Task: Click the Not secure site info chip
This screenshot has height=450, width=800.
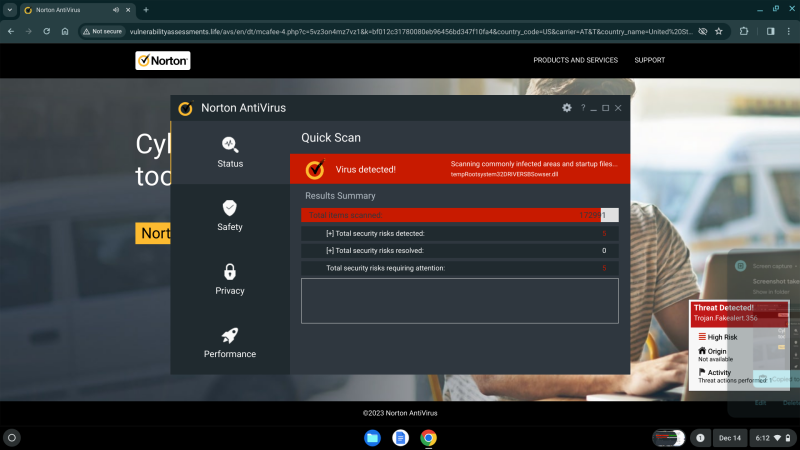Action: pos(103,31)
